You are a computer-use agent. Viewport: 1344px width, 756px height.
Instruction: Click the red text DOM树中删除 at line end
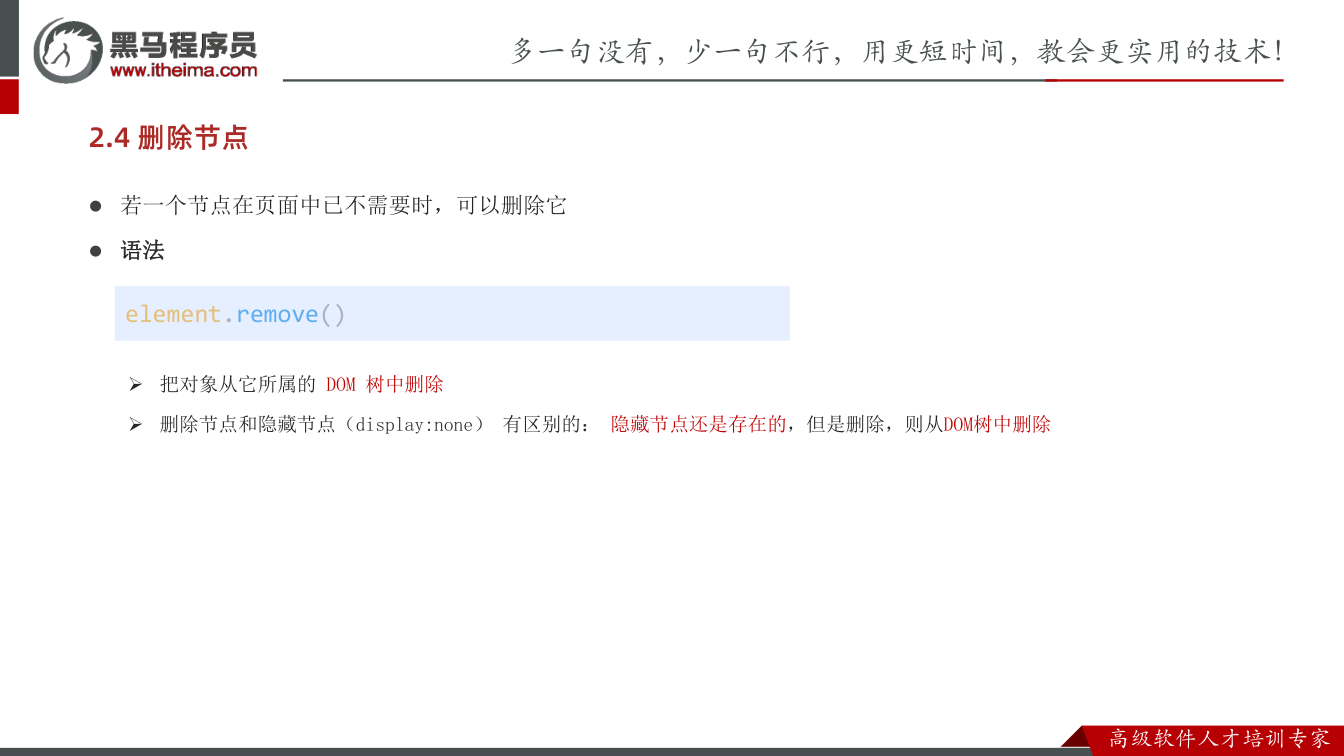coord(997,424)
